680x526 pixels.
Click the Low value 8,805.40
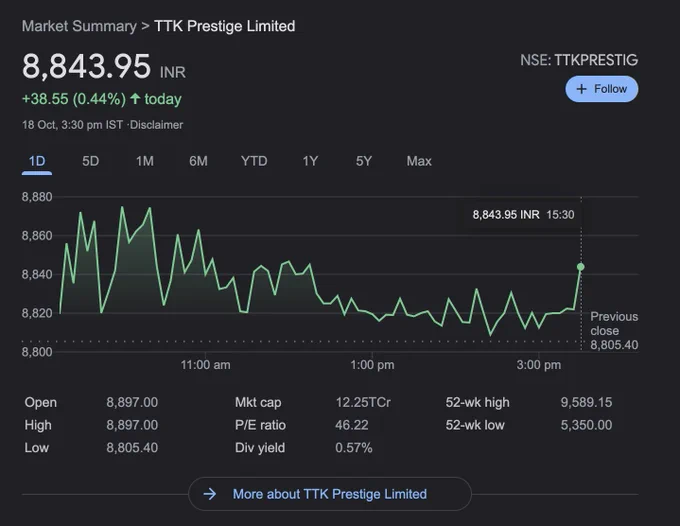click(x=132, y=448)
